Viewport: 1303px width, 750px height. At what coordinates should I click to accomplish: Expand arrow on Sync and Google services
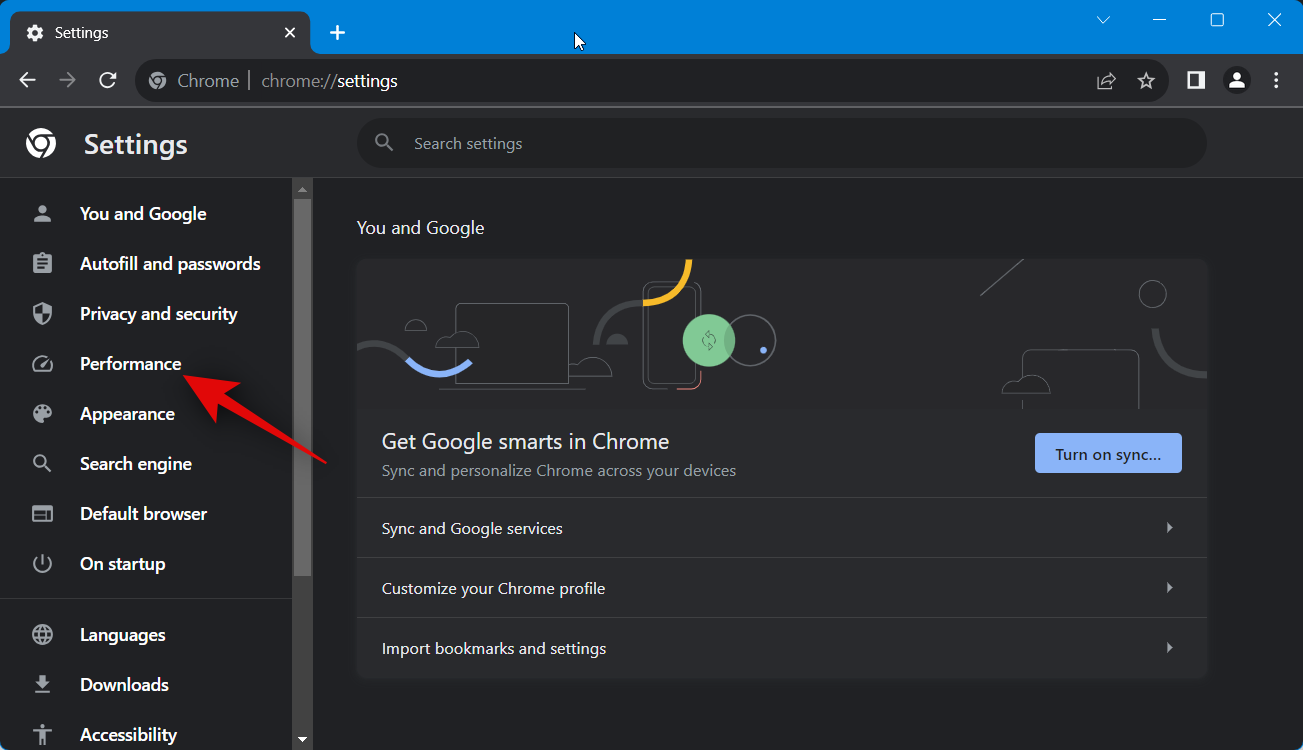pyautogui.click(x=1169, y=528)
